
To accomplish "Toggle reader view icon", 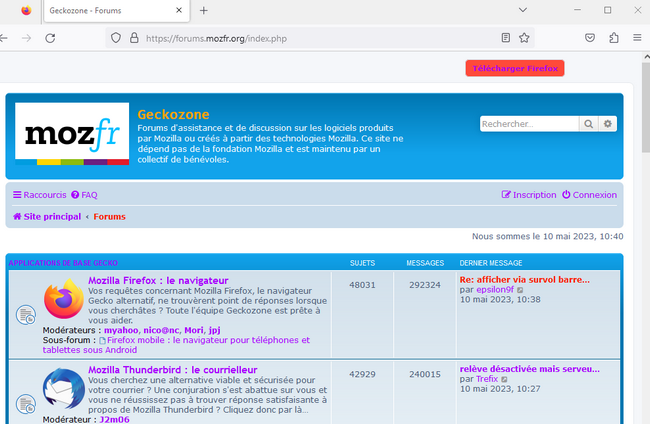I will [x=506, y=38].
